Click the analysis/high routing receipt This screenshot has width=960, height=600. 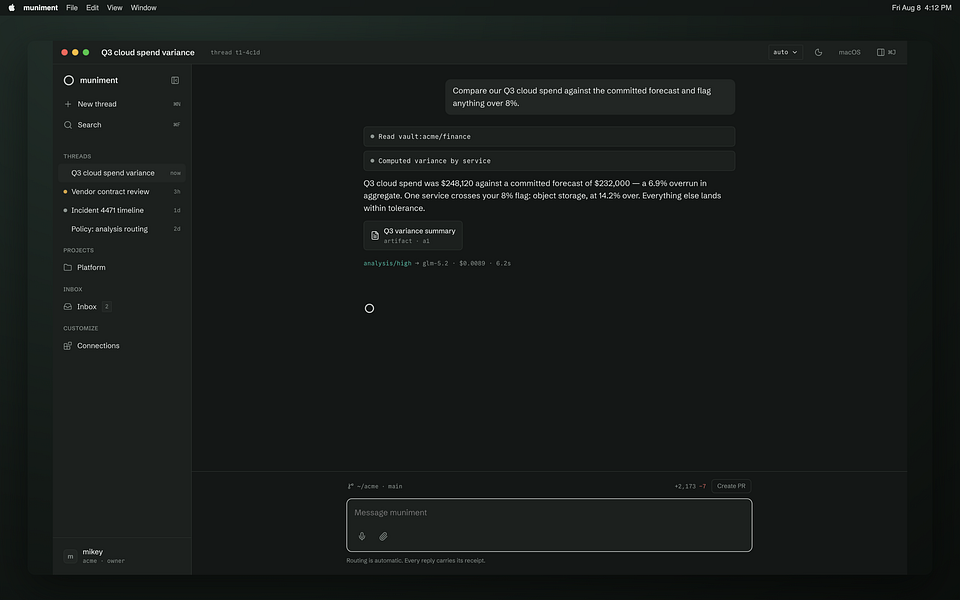tap(388, 263)
